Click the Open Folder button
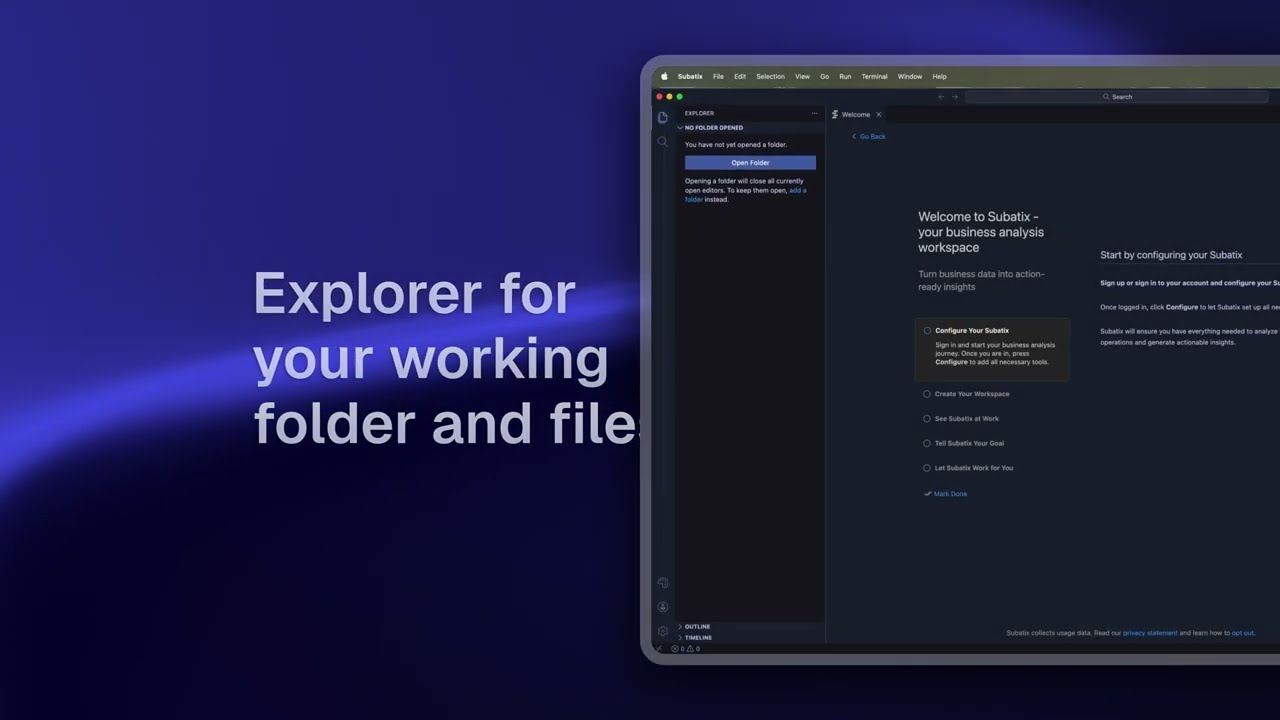The image size is (1280, 720). pyautogui.click(x=750, y=162)
